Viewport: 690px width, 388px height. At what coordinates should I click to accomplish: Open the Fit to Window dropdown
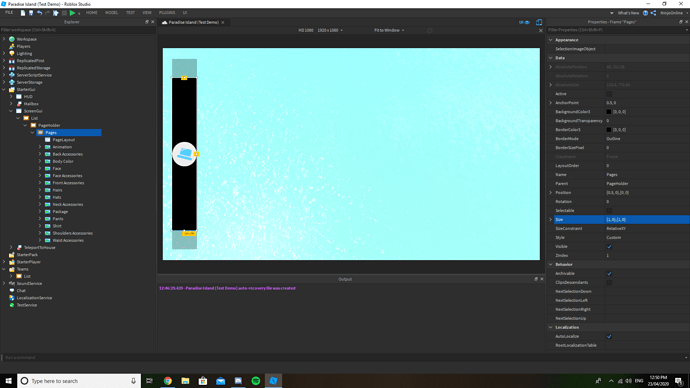[x=389, y=30]
